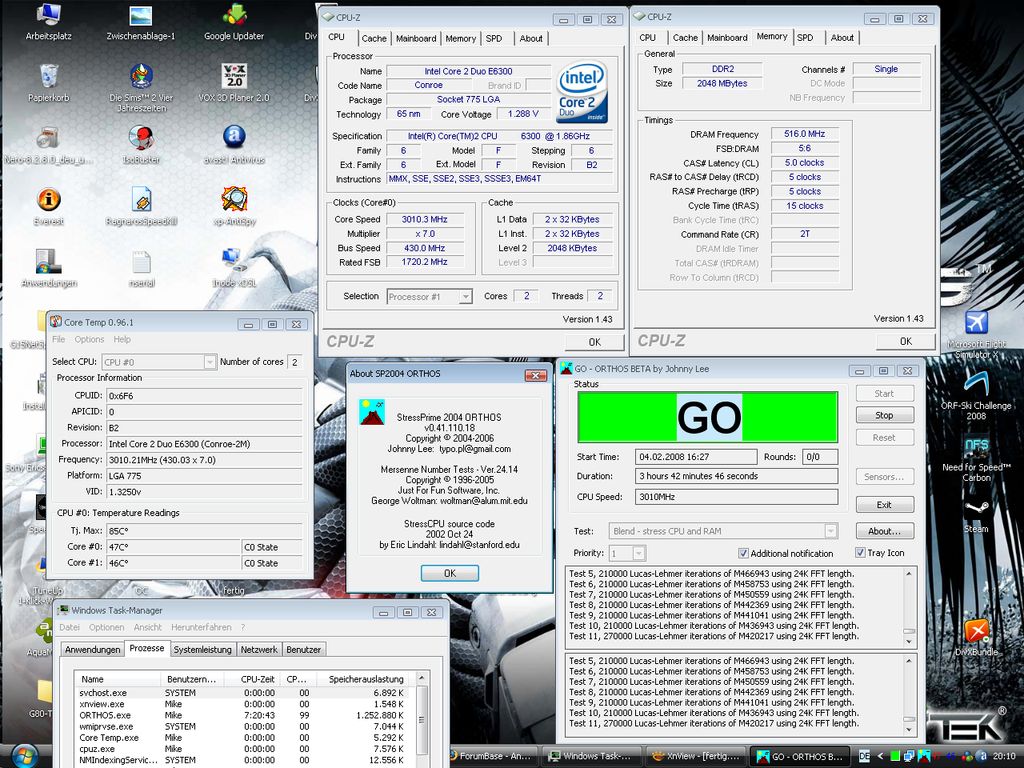Close the About SP2004 ORTHOS dialog
Screen dimensions: 1024x768
[536, 376]
